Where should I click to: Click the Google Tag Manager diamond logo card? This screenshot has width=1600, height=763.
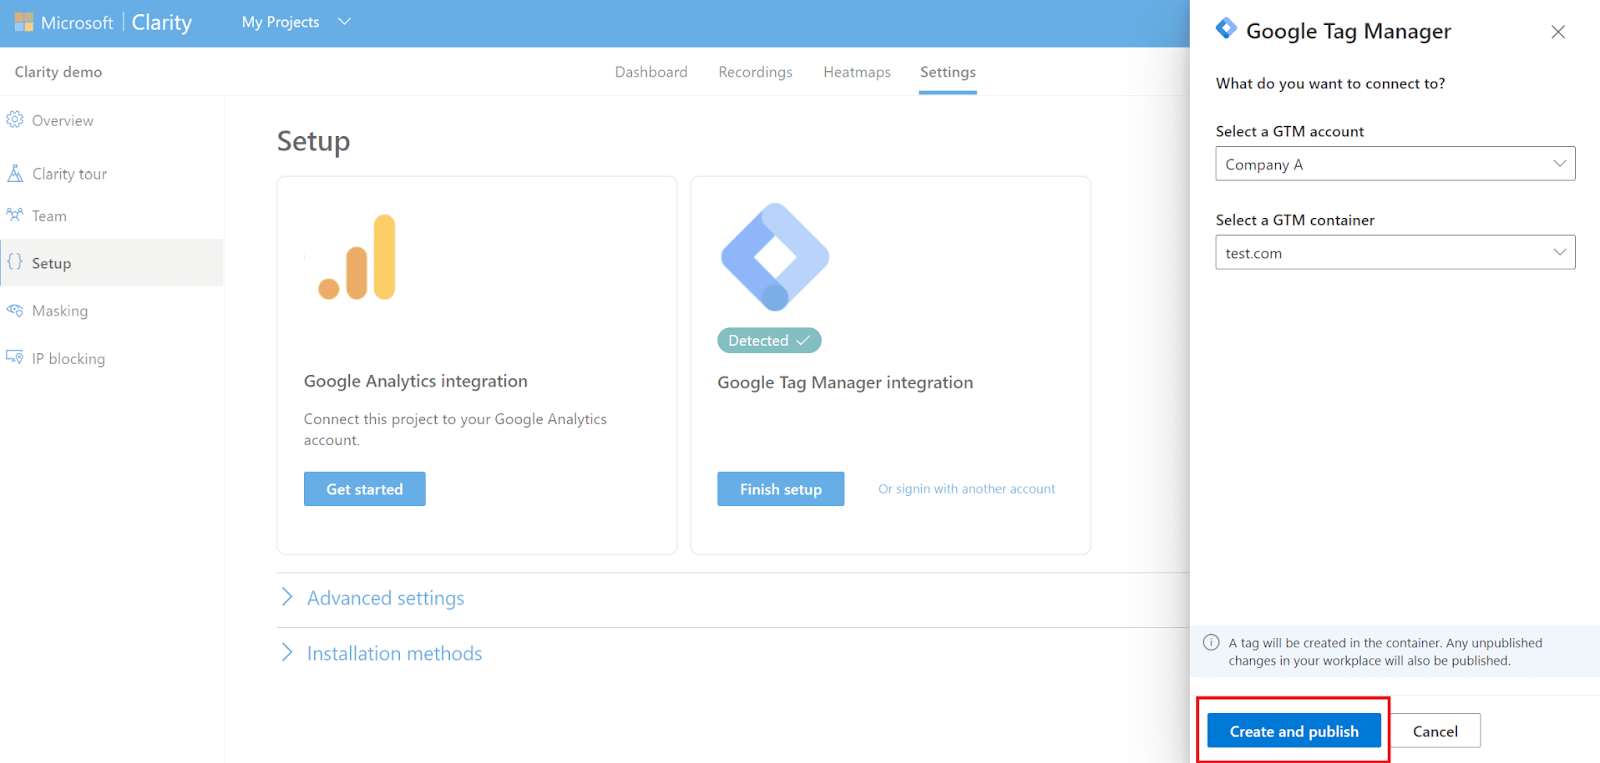coord(775,257)
